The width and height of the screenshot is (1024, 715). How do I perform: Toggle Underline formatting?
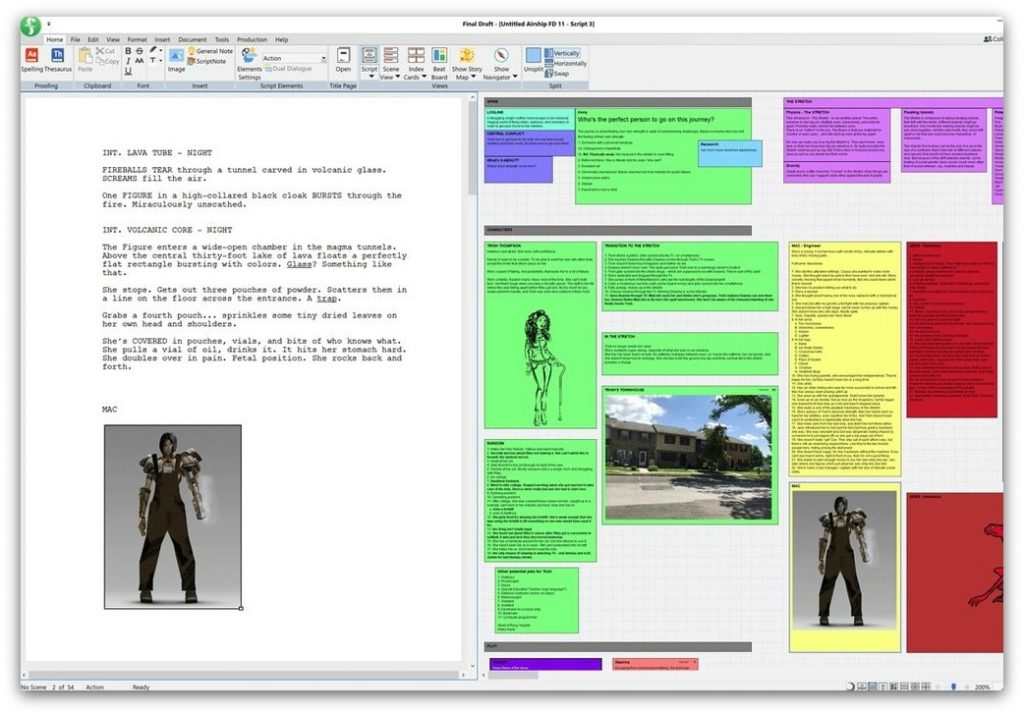coord(129,71)
